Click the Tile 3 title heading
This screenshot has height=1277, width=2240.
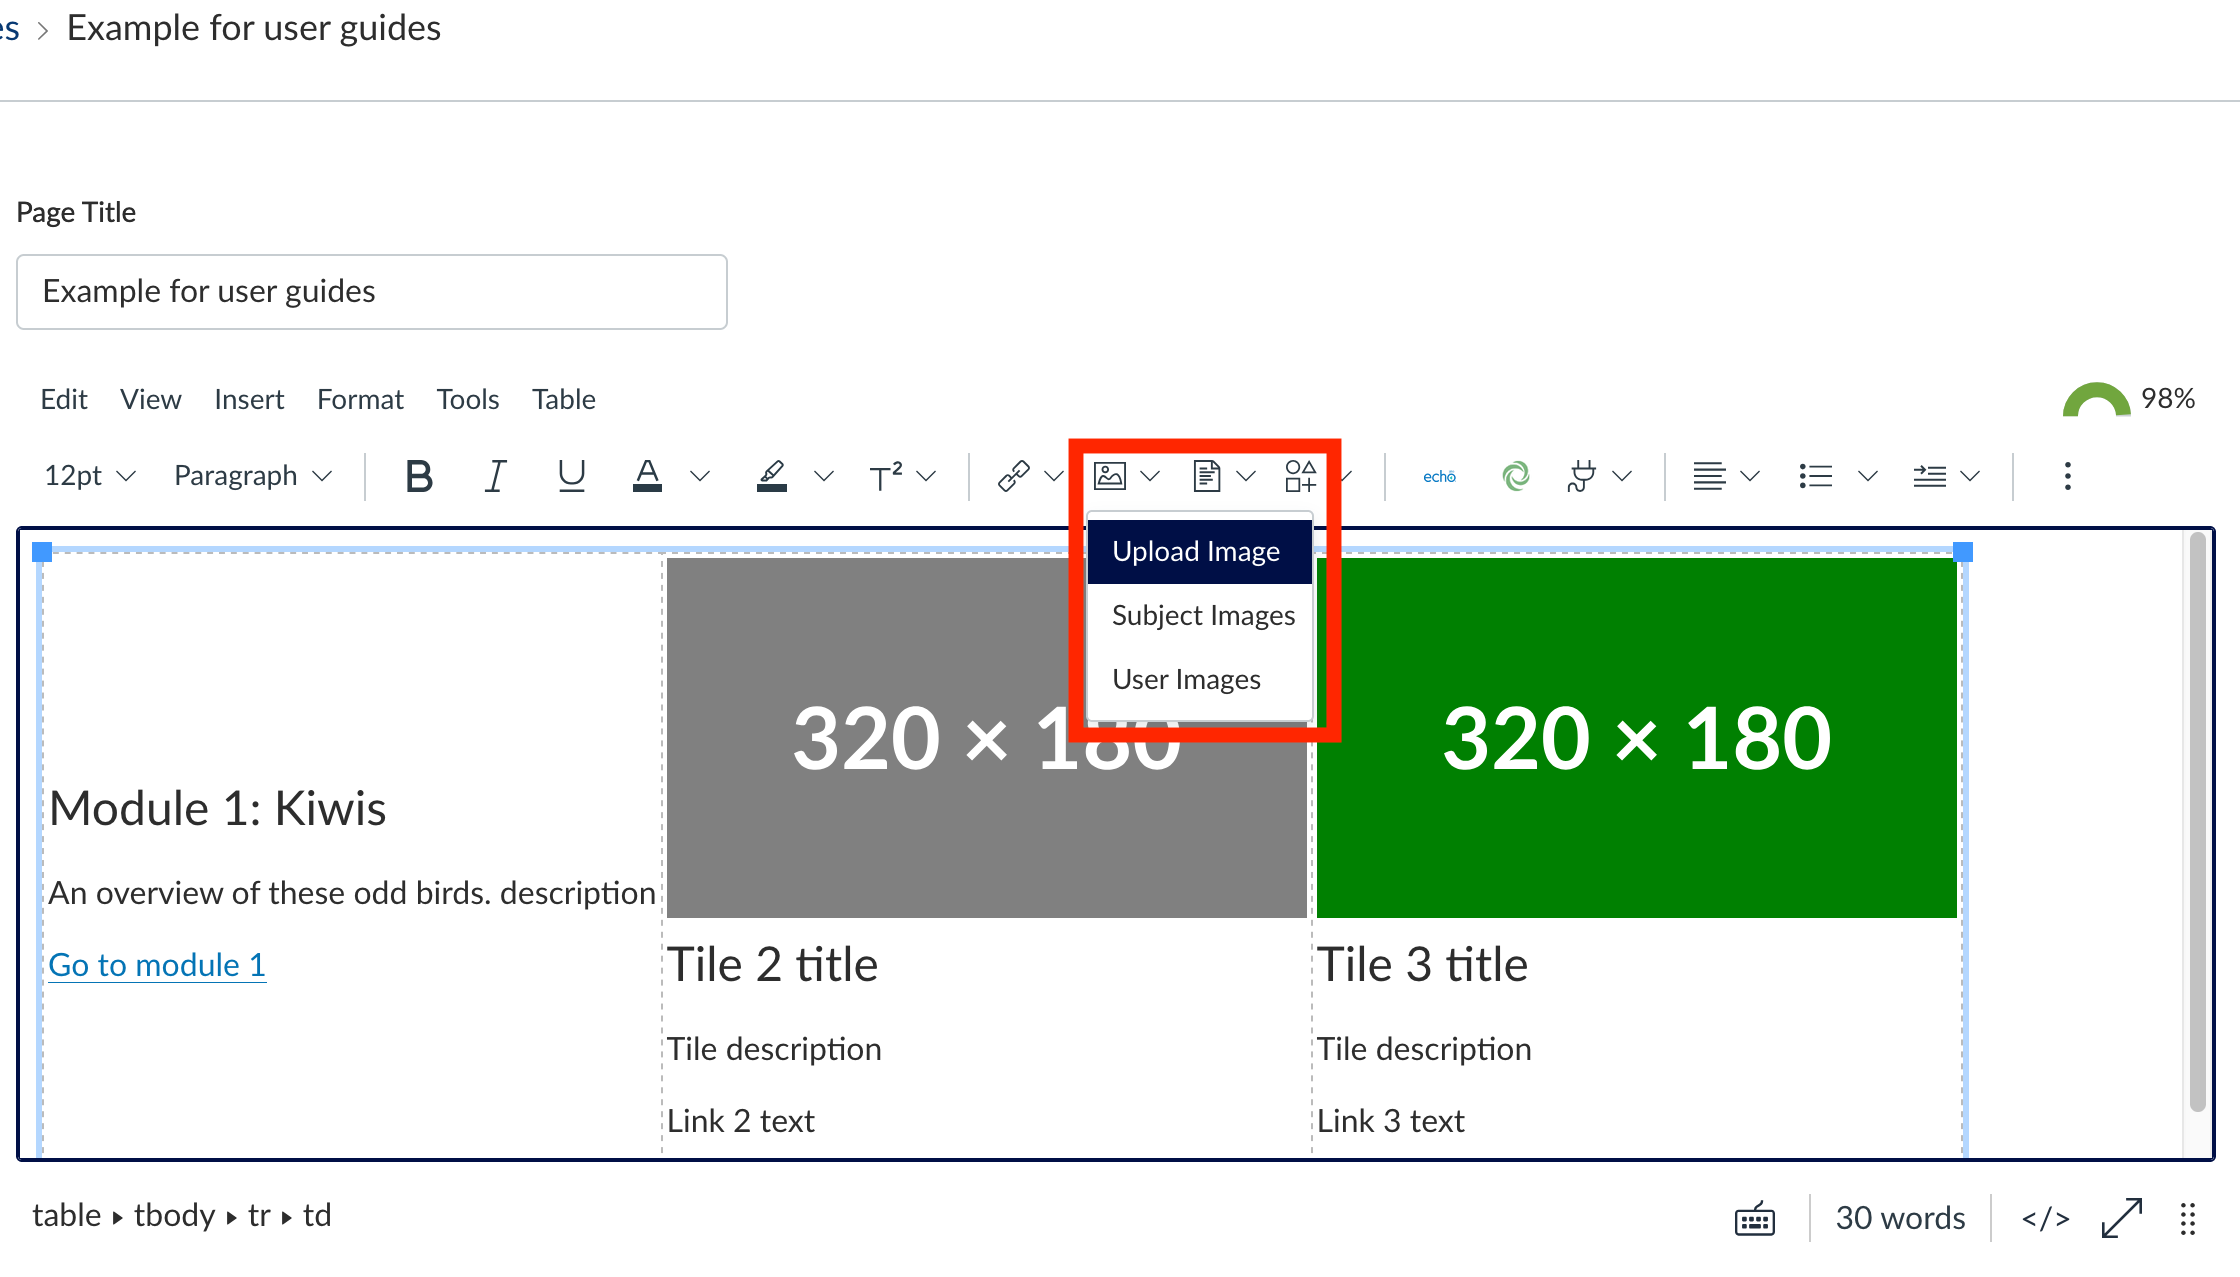click(x=1422, y=965)
